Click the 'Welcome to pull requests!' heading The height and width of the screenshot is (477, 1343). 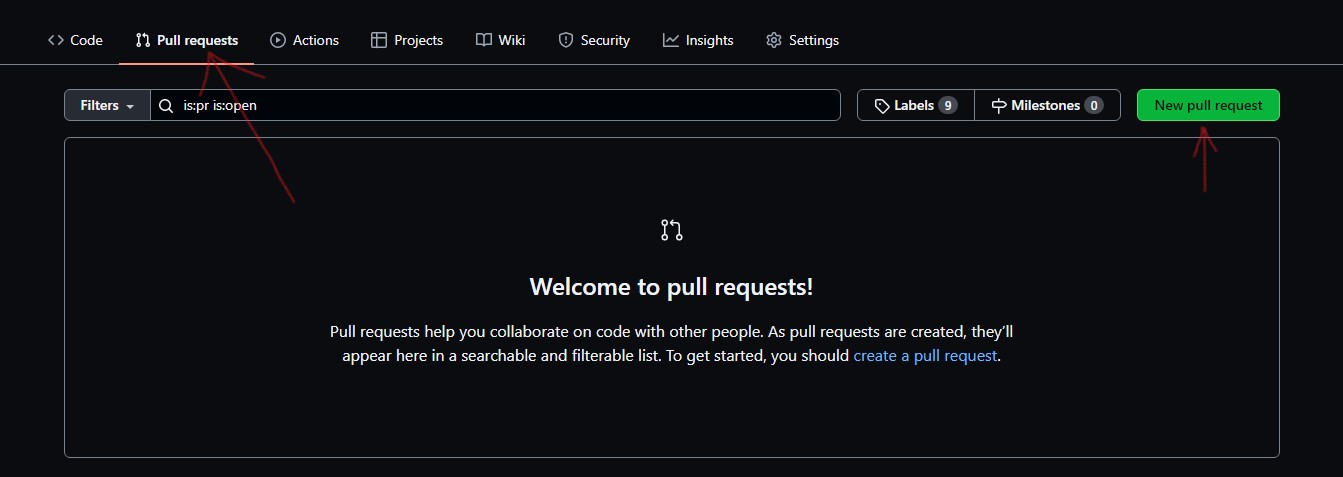[671, 287]
